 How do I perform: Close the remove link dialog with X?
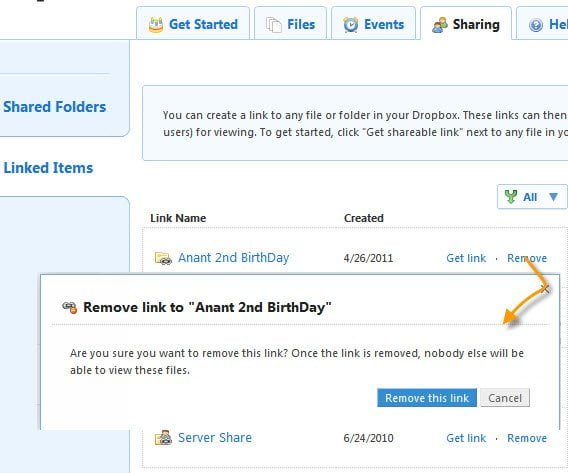click(x=545, y=289)
